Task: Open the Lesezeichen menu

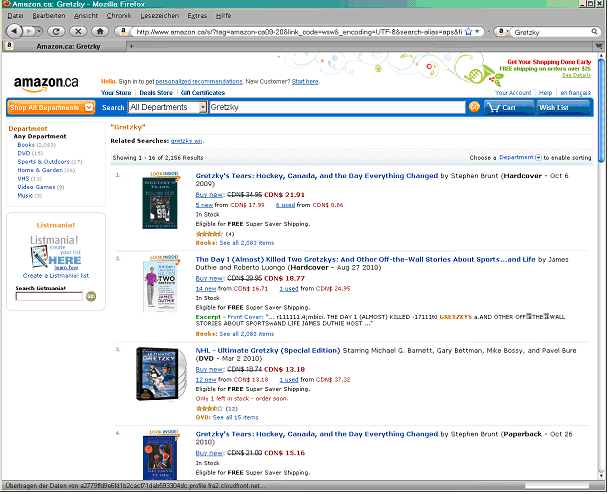Action: (x=160, y=16)
